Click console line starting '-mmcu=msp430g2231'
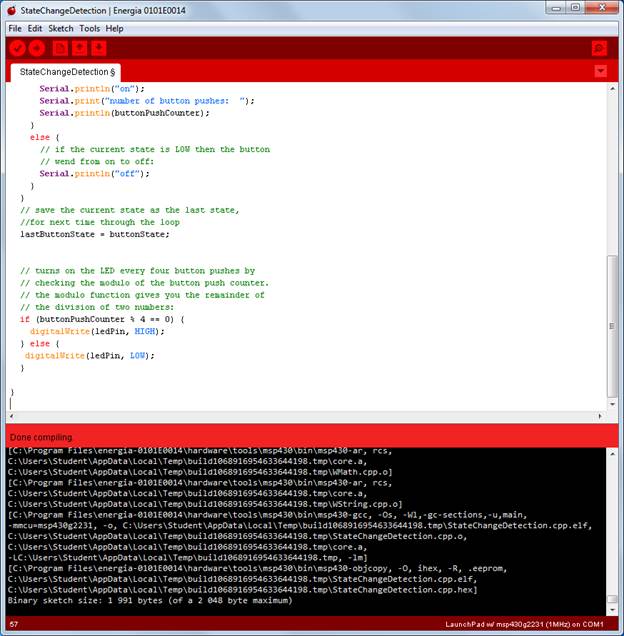624x636 pixels. 299,526
